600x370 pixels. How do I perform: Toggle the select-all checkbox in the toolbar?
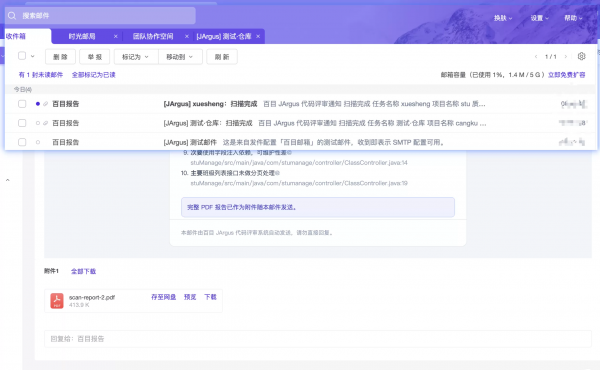[22, 56]
